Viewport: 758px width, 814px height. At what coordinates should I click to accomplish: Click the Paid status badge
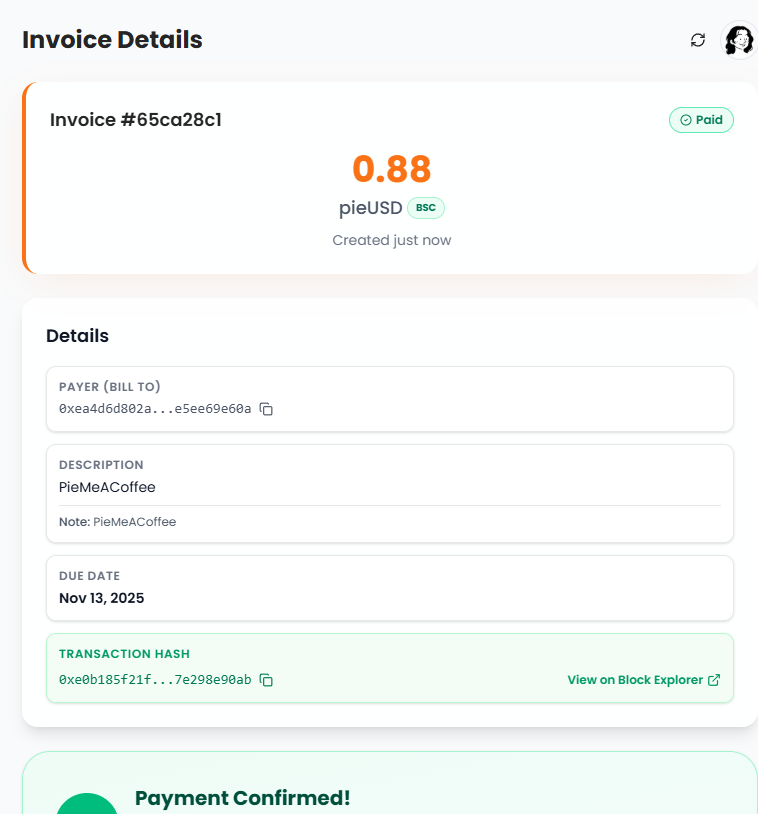pos(701,120)
